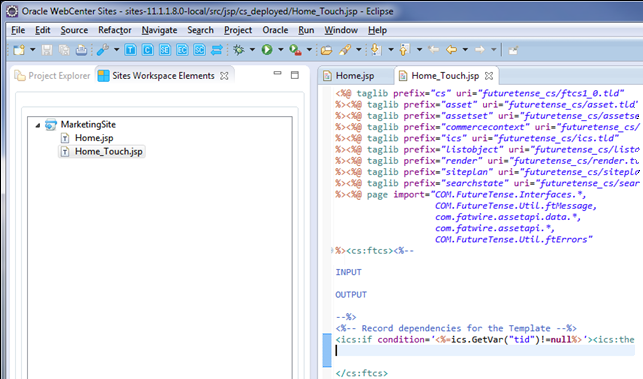Image resolution: width=643 pixels, height=379 pixels.
Task: Open the Back navigation history dropdown
Action: click(465, 50)
